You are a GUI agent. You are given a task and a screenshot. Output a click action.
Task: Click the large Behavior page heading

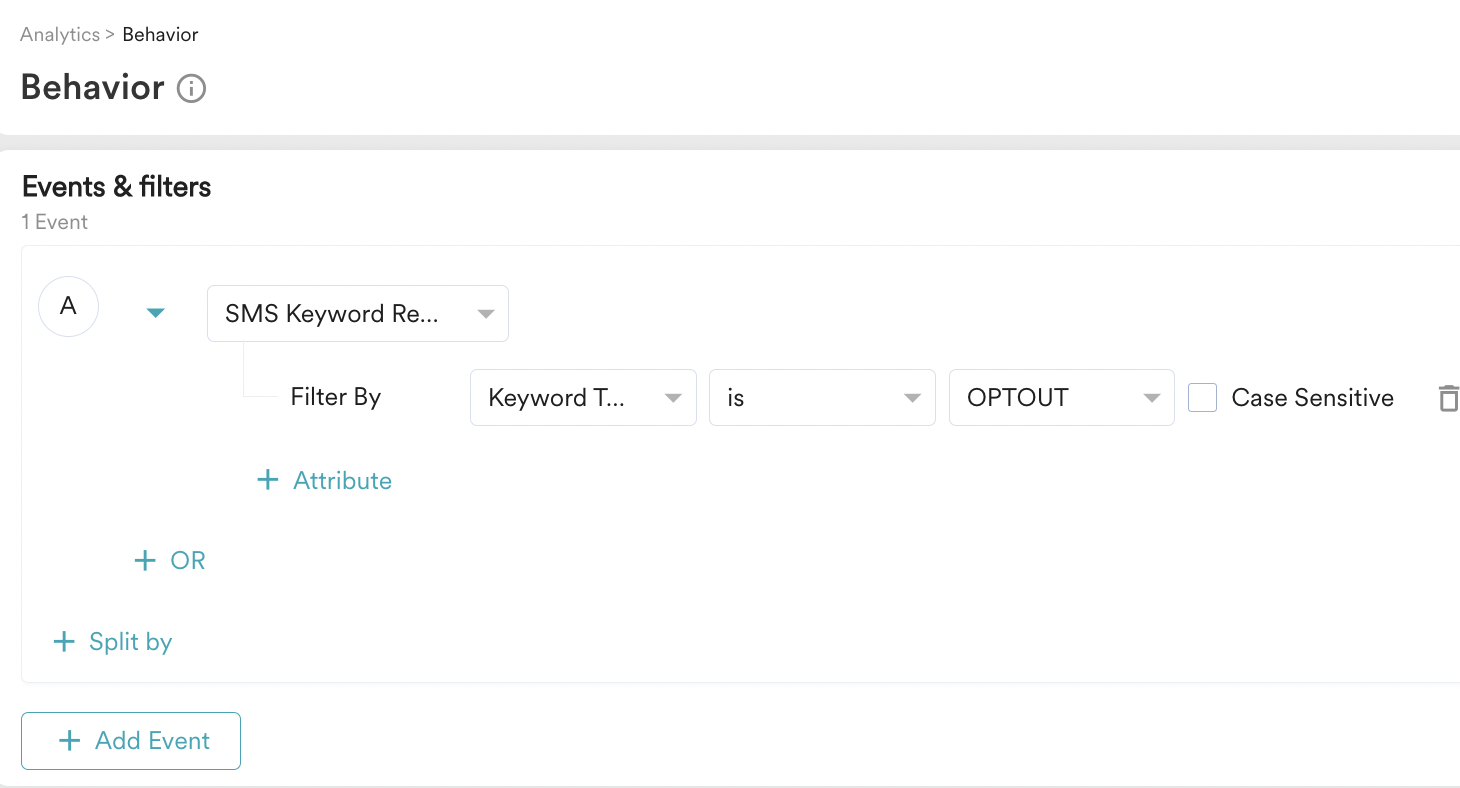[92, 88]
